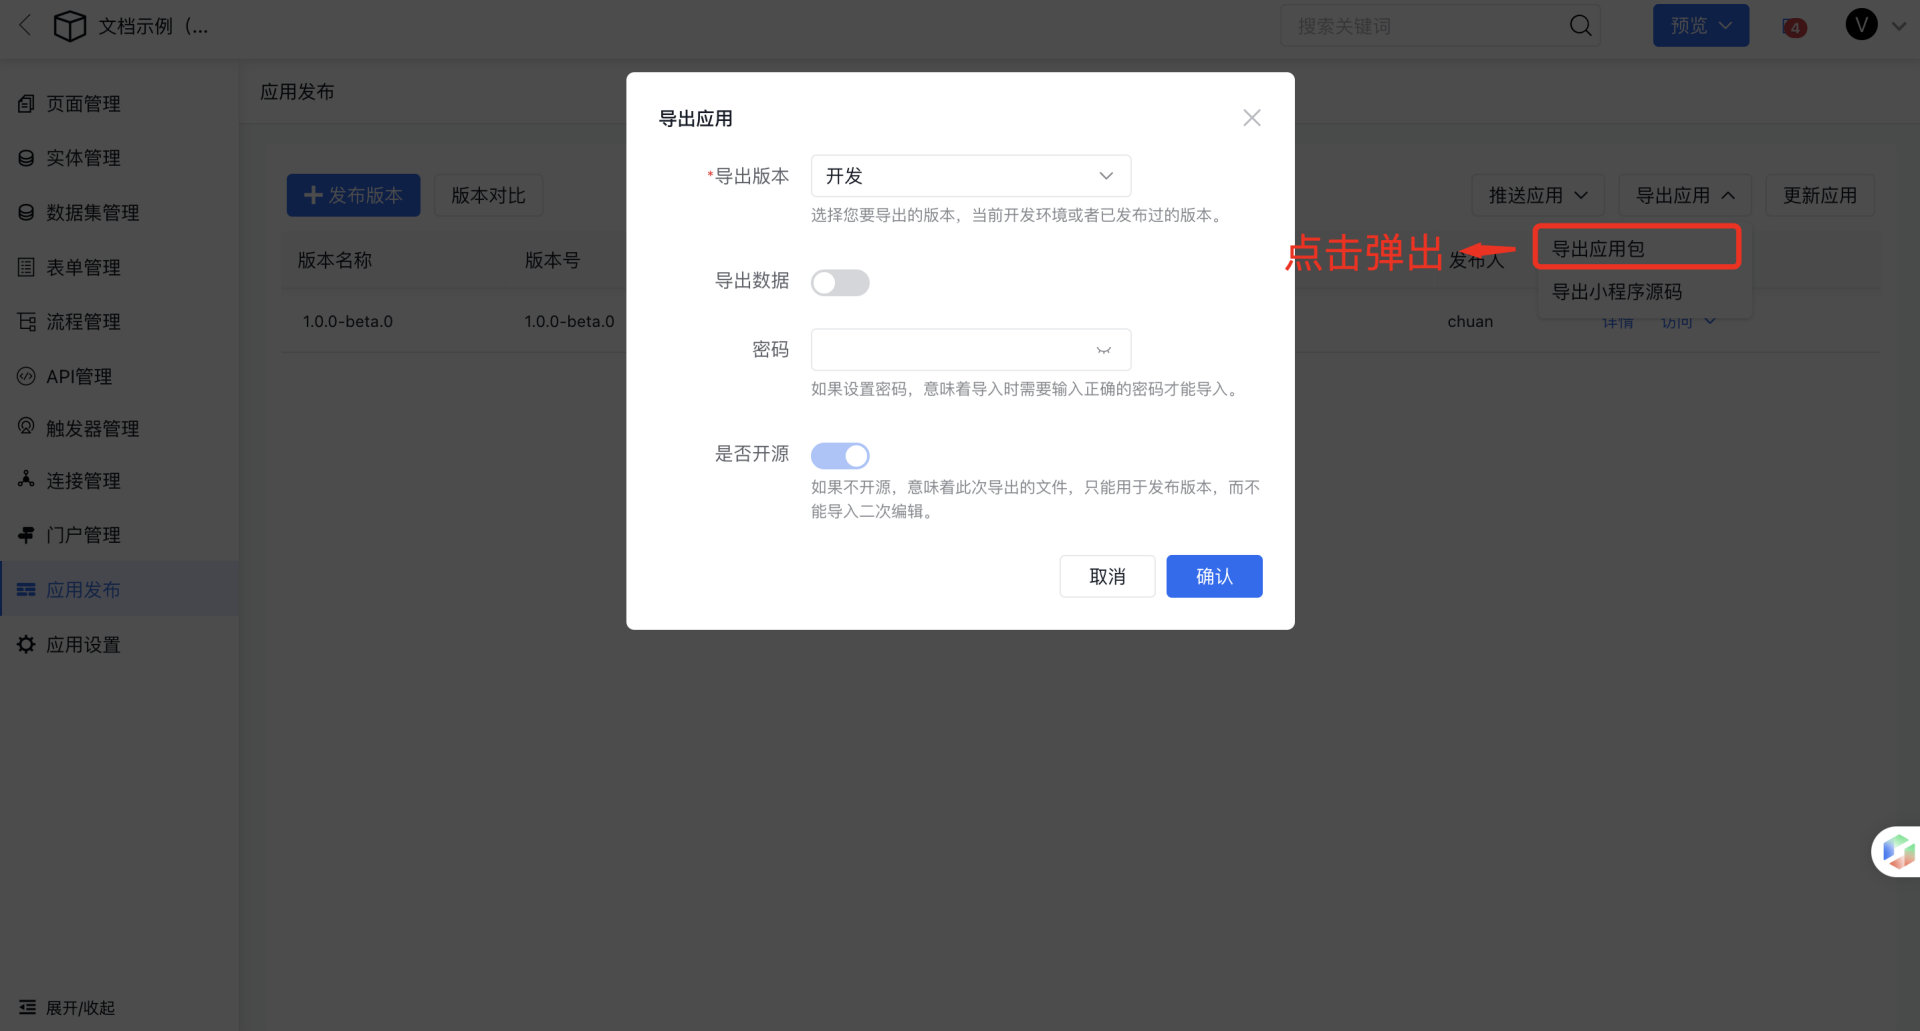Open 页面管理 from the sidebar
This screenshot has height=1031, width=1920.
point(84,103)
